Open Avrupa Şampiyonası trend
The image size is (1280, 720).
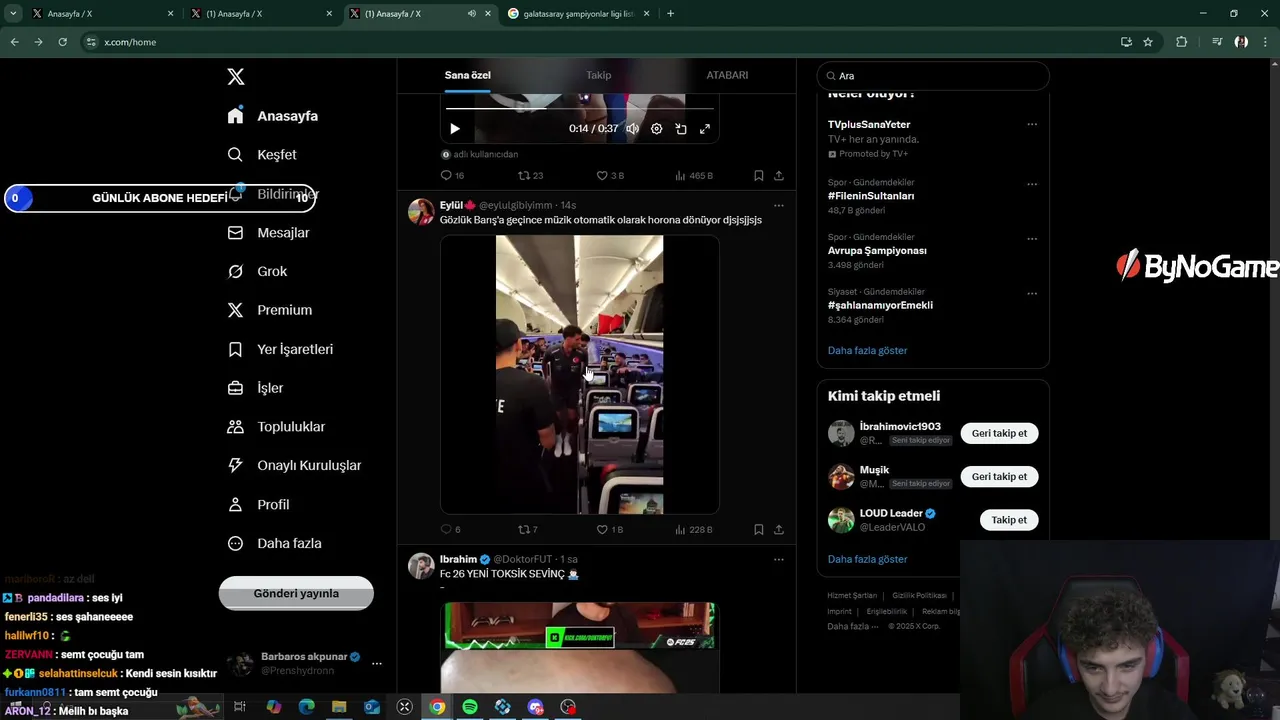tap(877, 250)
